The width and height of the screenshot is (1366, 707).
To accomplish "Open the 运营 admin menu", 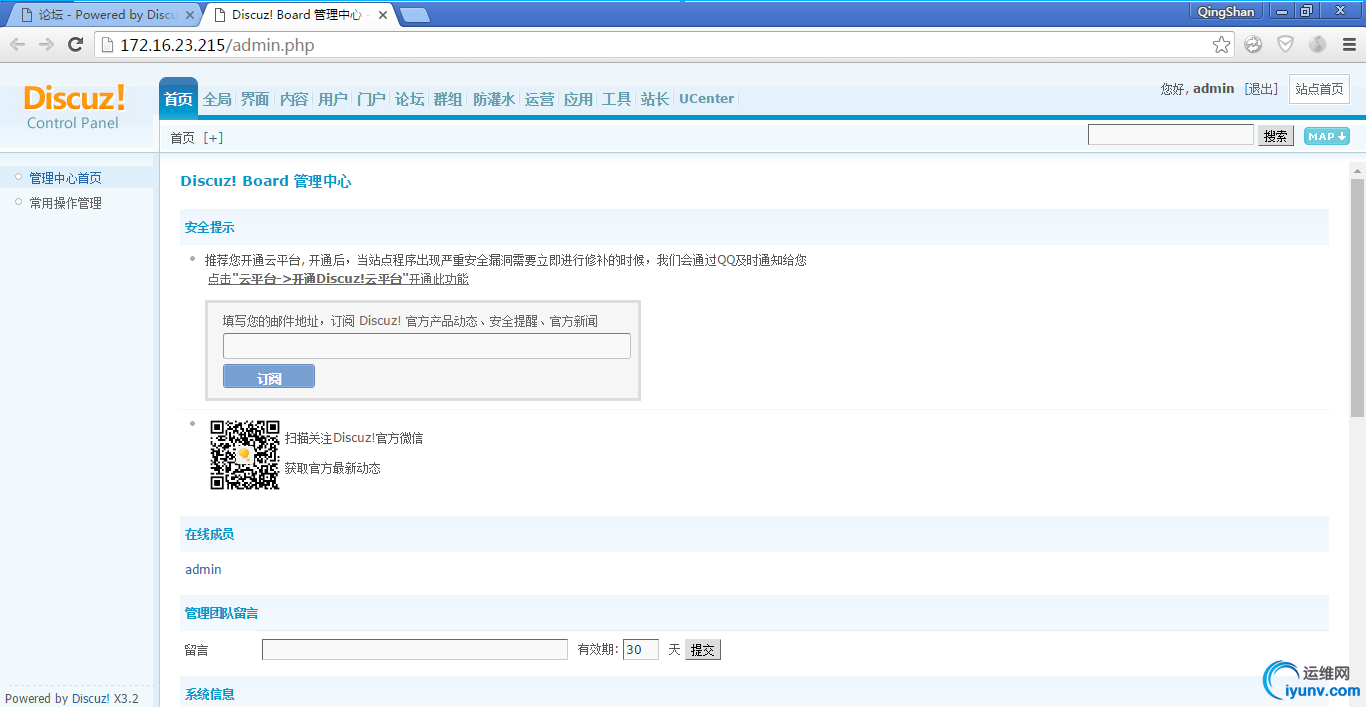I will click(539, 99).
